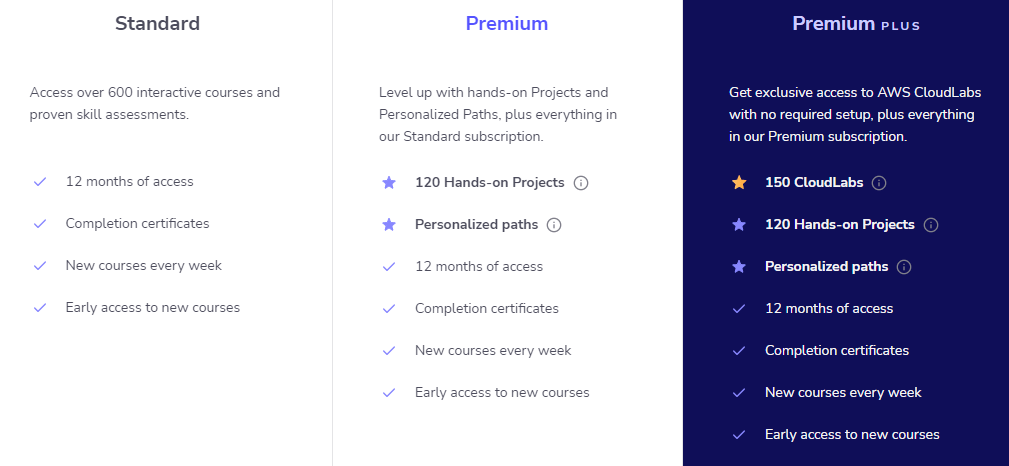The height and width of the screenshot is (466, 1009).
Task: Click checkmark beside Standard Completion certificates
Action: (40, 224)
